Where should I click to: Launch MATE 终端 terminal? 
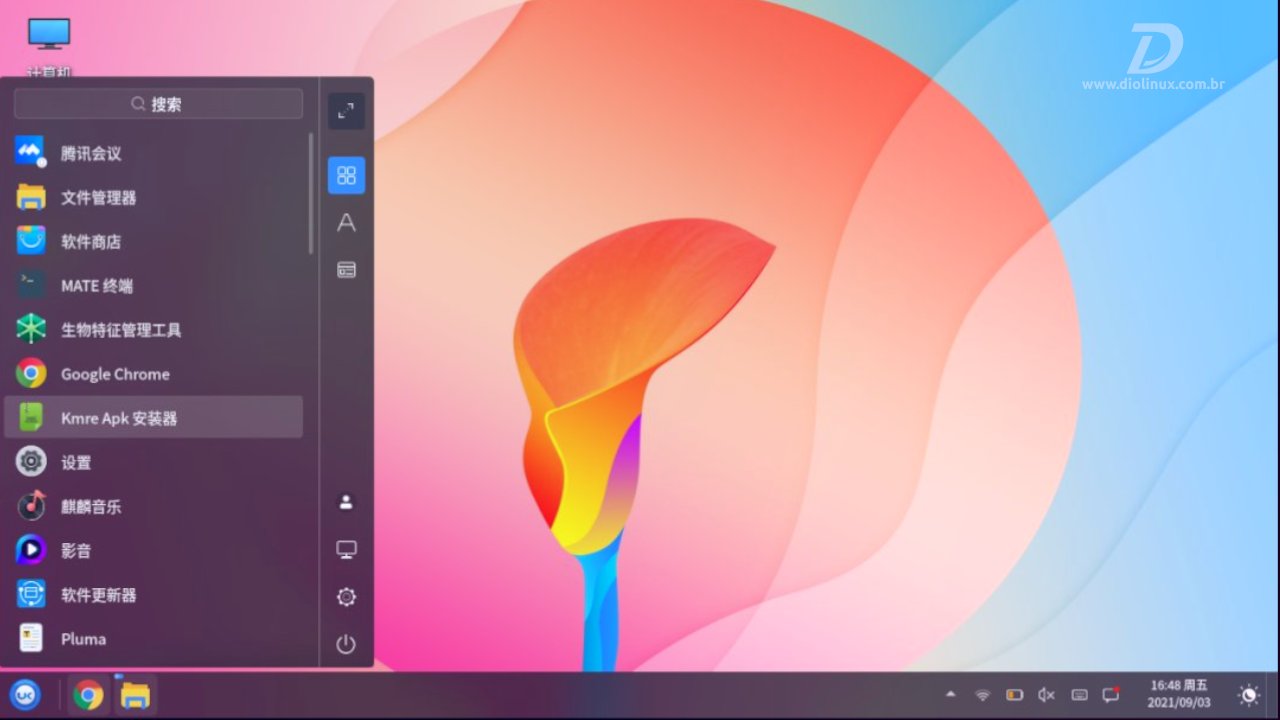(154, 285)
